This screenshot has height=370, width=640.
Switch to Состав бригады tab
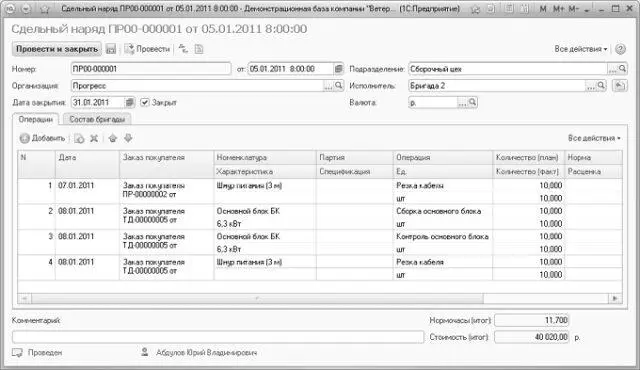pyautogui.click(x=97, y=120)
